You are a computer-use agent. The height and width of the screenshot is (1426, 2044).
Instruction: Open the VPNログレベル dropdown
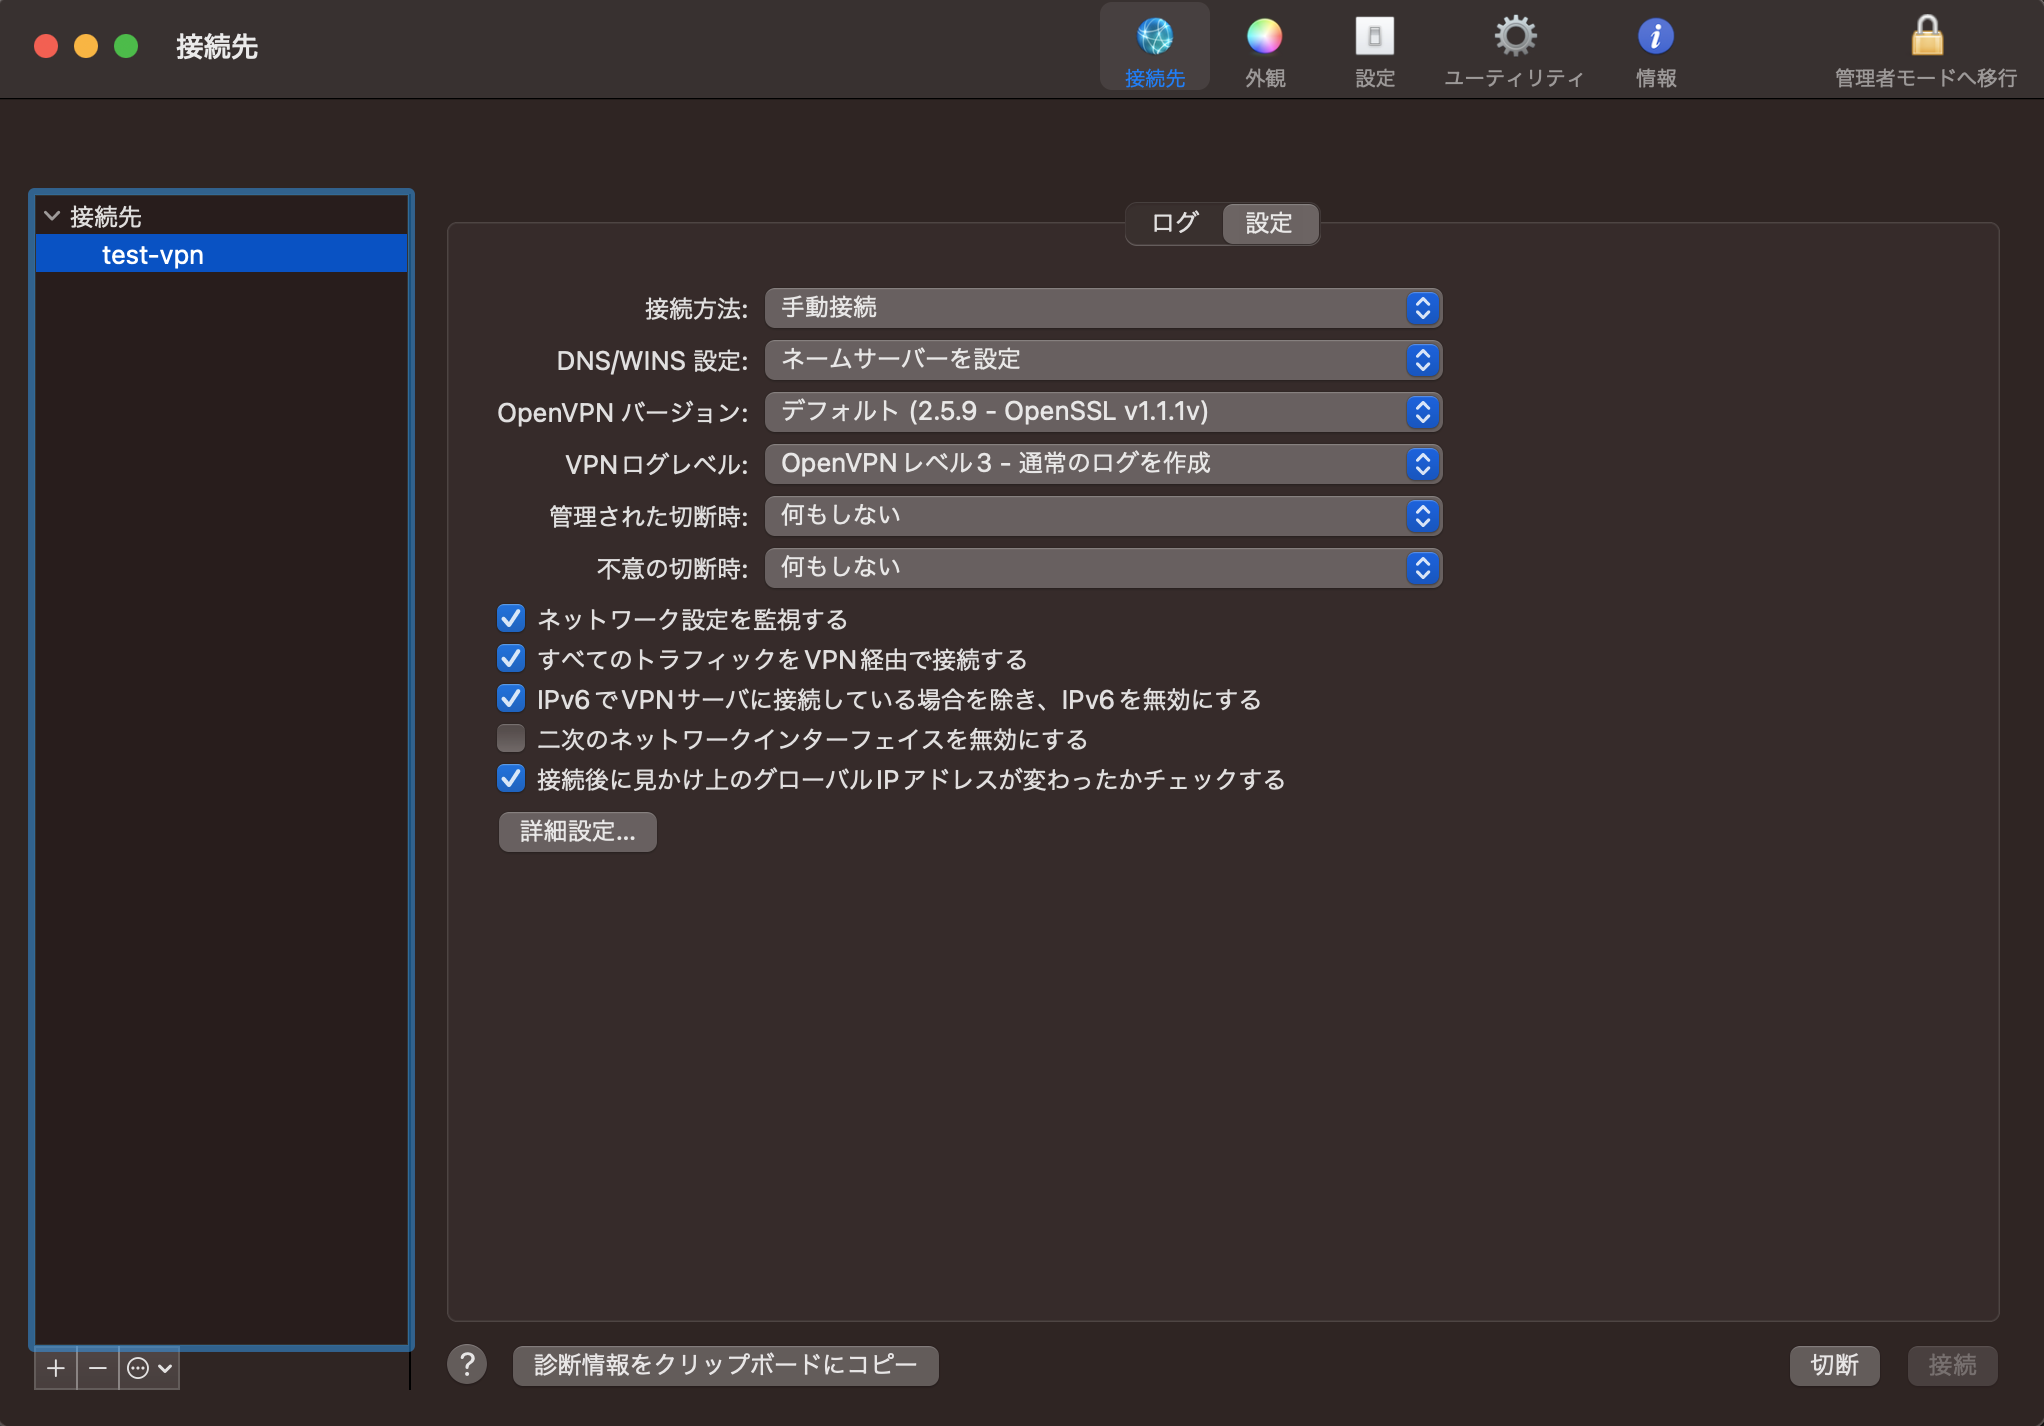tap(1102, 464)
